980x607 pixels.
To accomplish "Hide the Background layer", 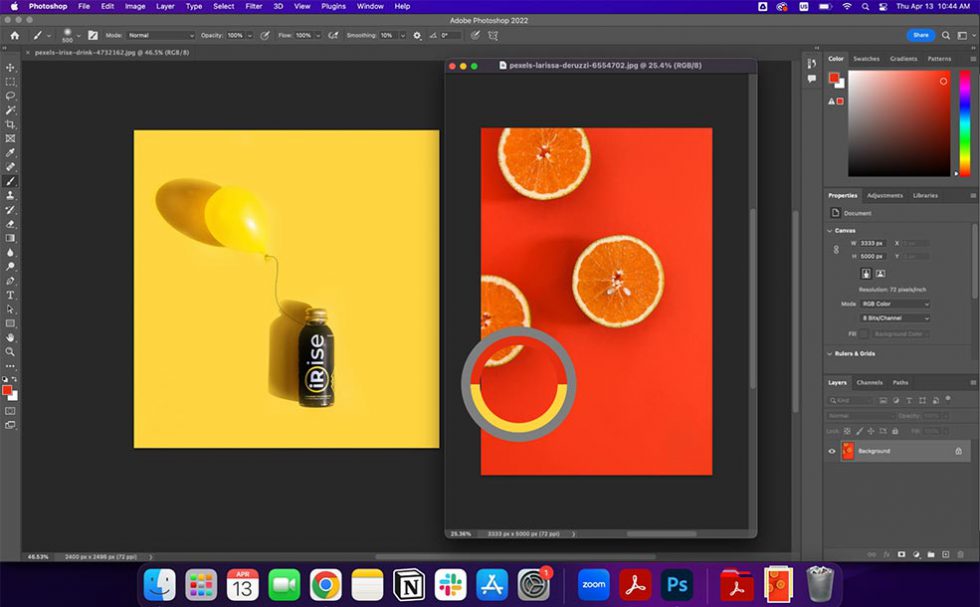I will pos(832,451).
